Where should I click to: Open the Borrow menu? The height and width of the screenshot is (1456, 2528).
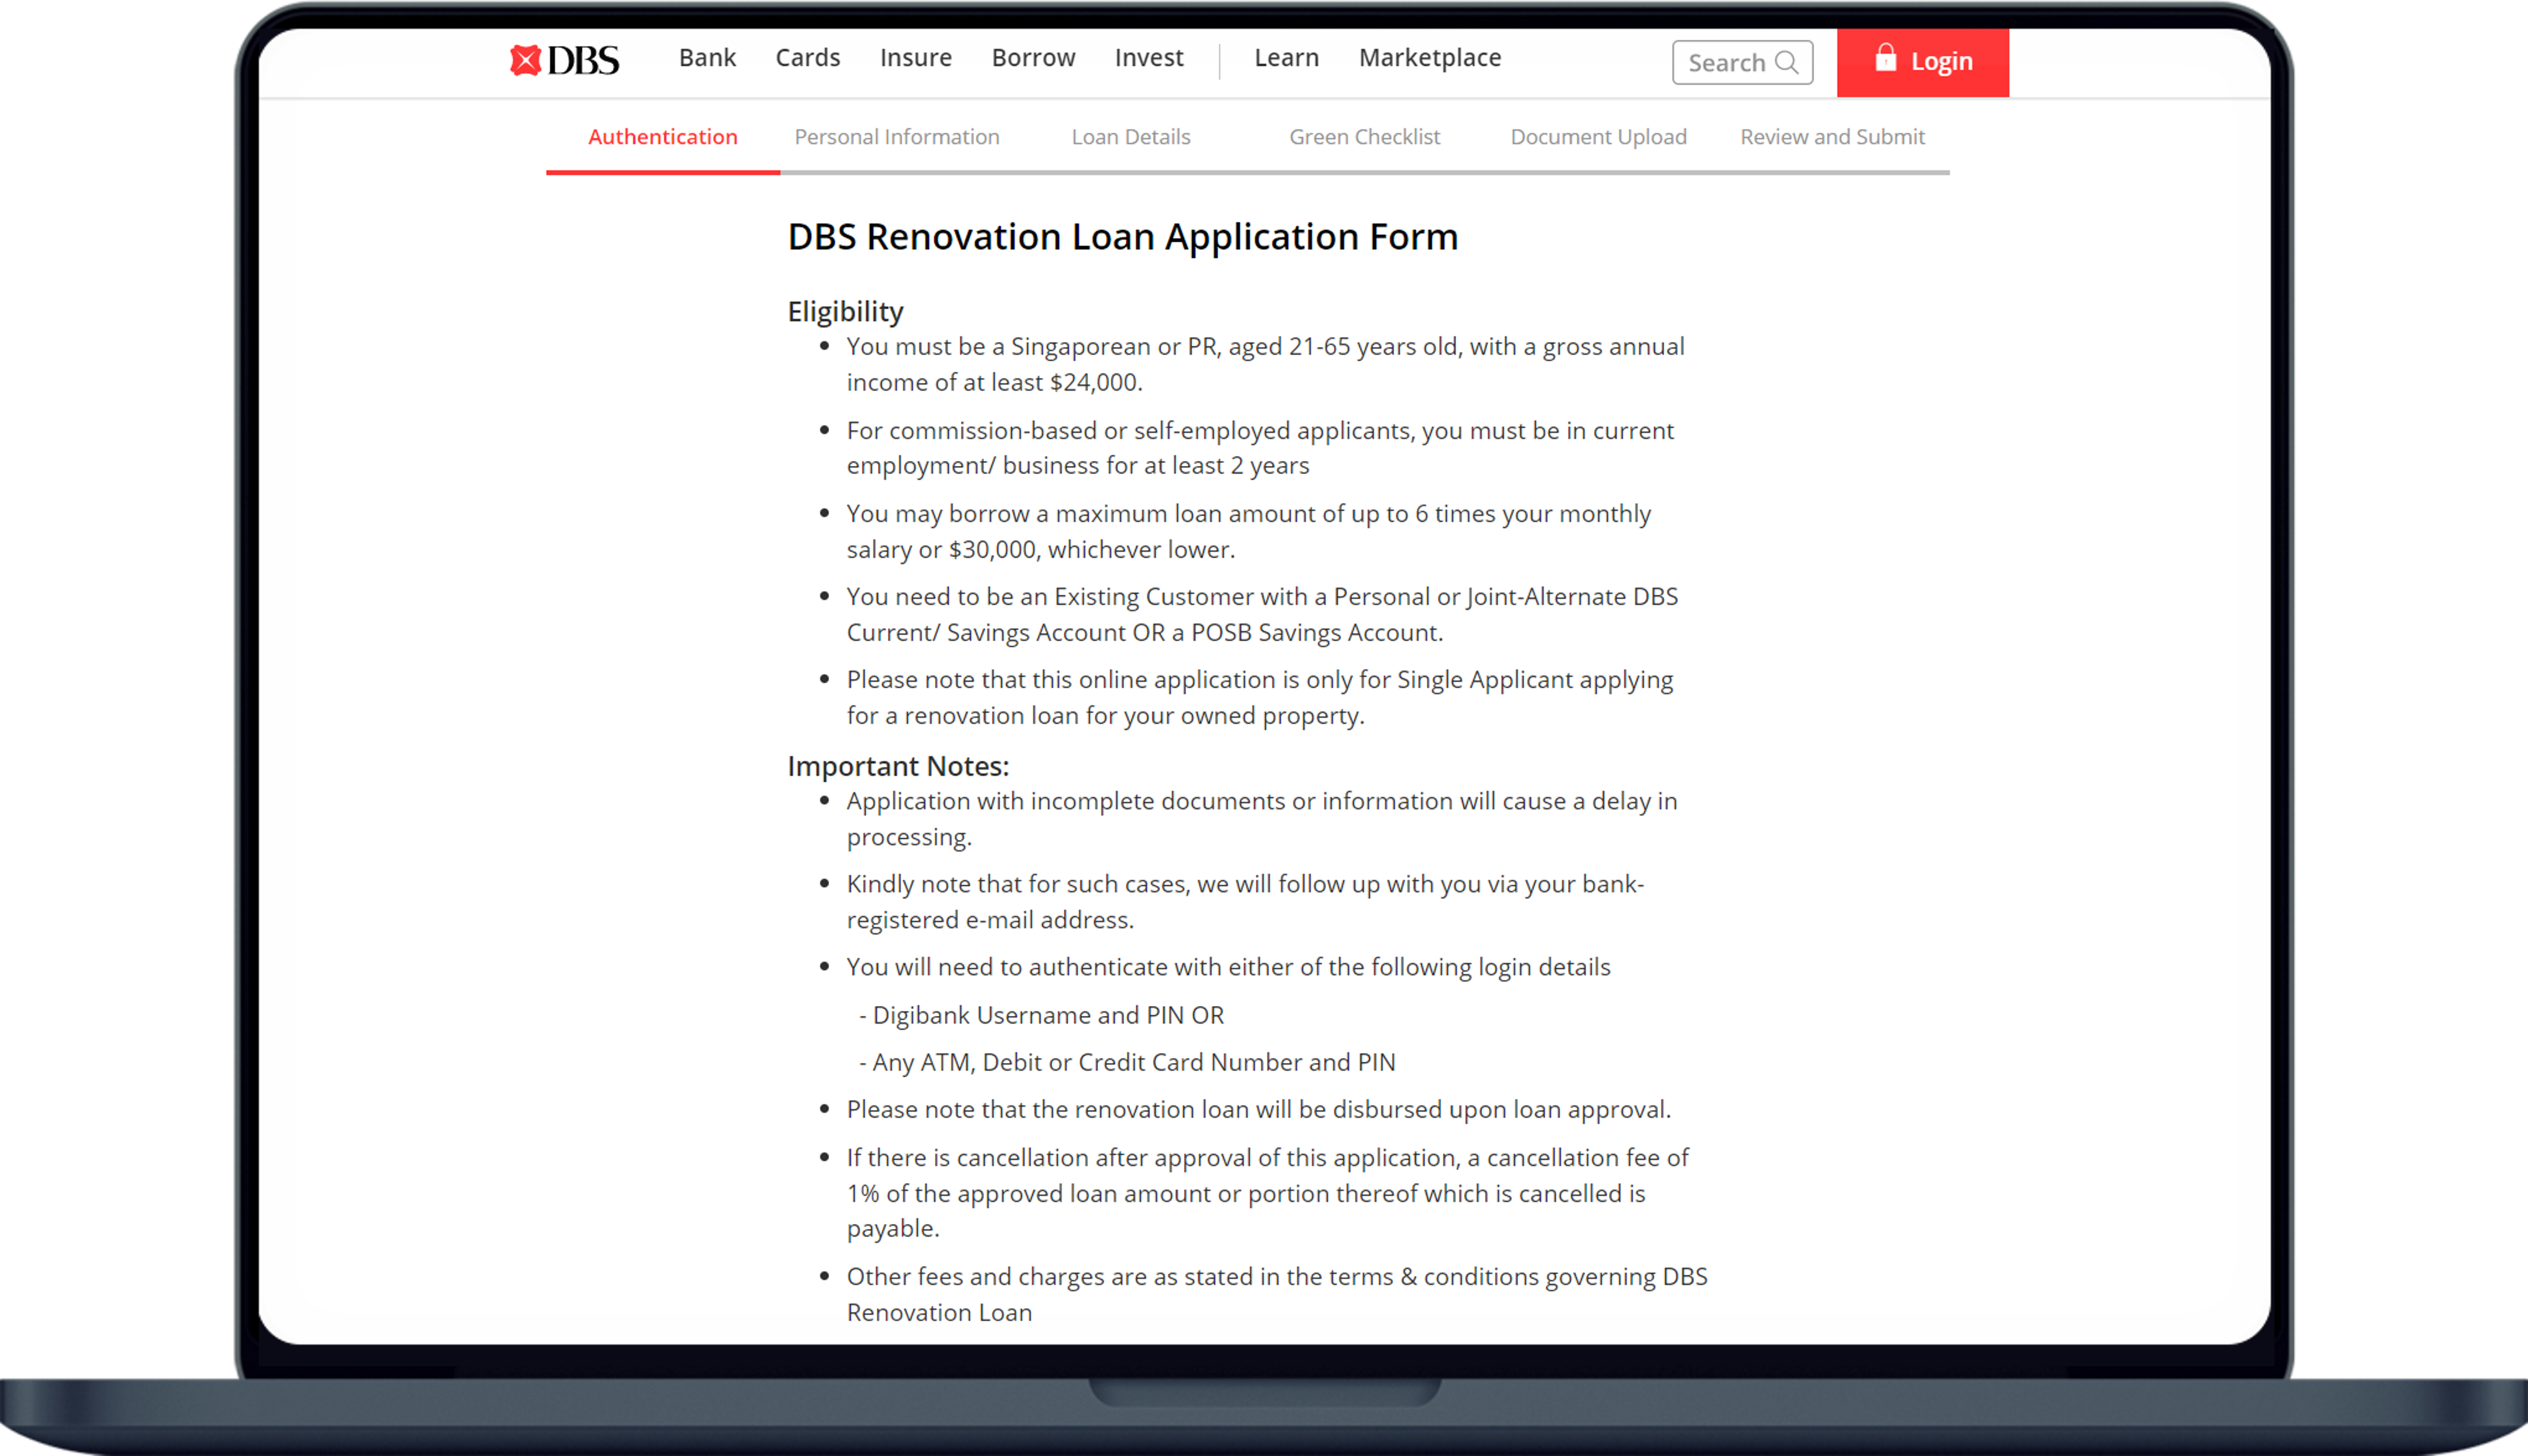pyautogui.click(x=1033, y=58)
